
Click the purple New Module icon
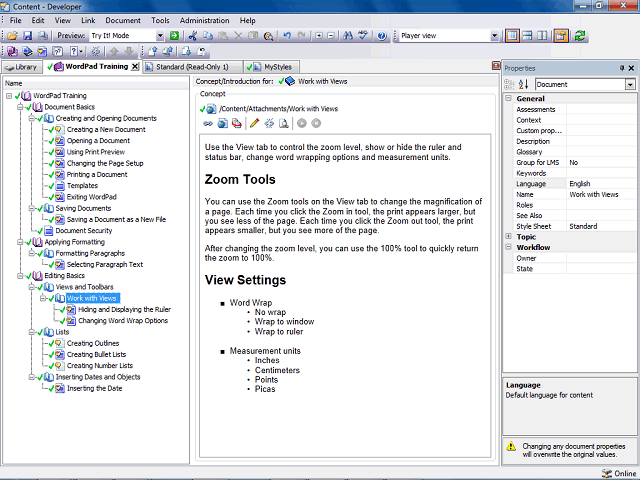coord(12,51)
